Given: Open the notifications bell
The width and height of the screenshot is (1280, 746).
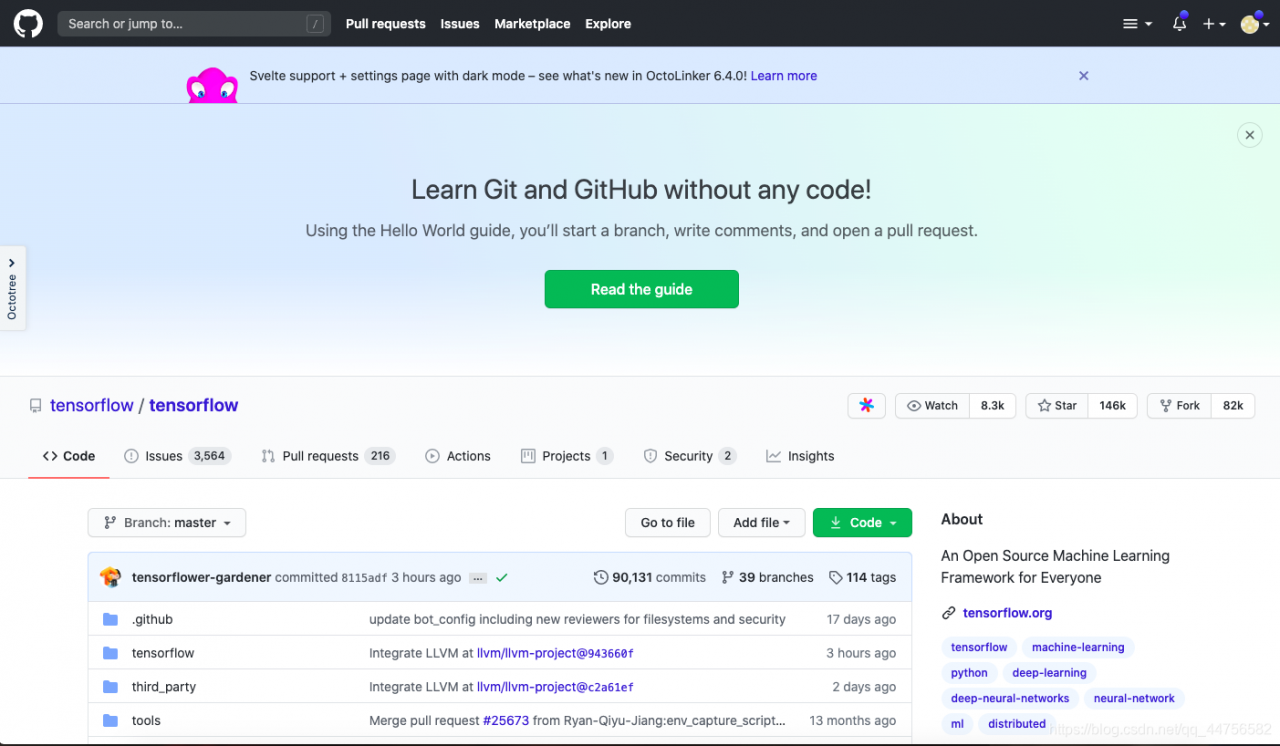Looking at the screenshot, I should point(1179,23).
